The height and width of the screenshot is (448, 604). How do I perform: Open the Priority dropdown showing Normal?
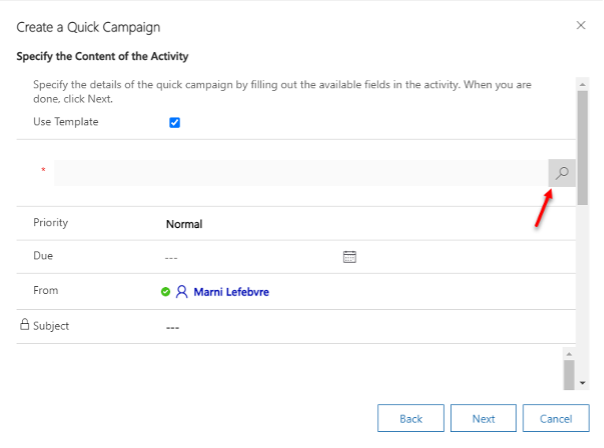coord(184,224)
